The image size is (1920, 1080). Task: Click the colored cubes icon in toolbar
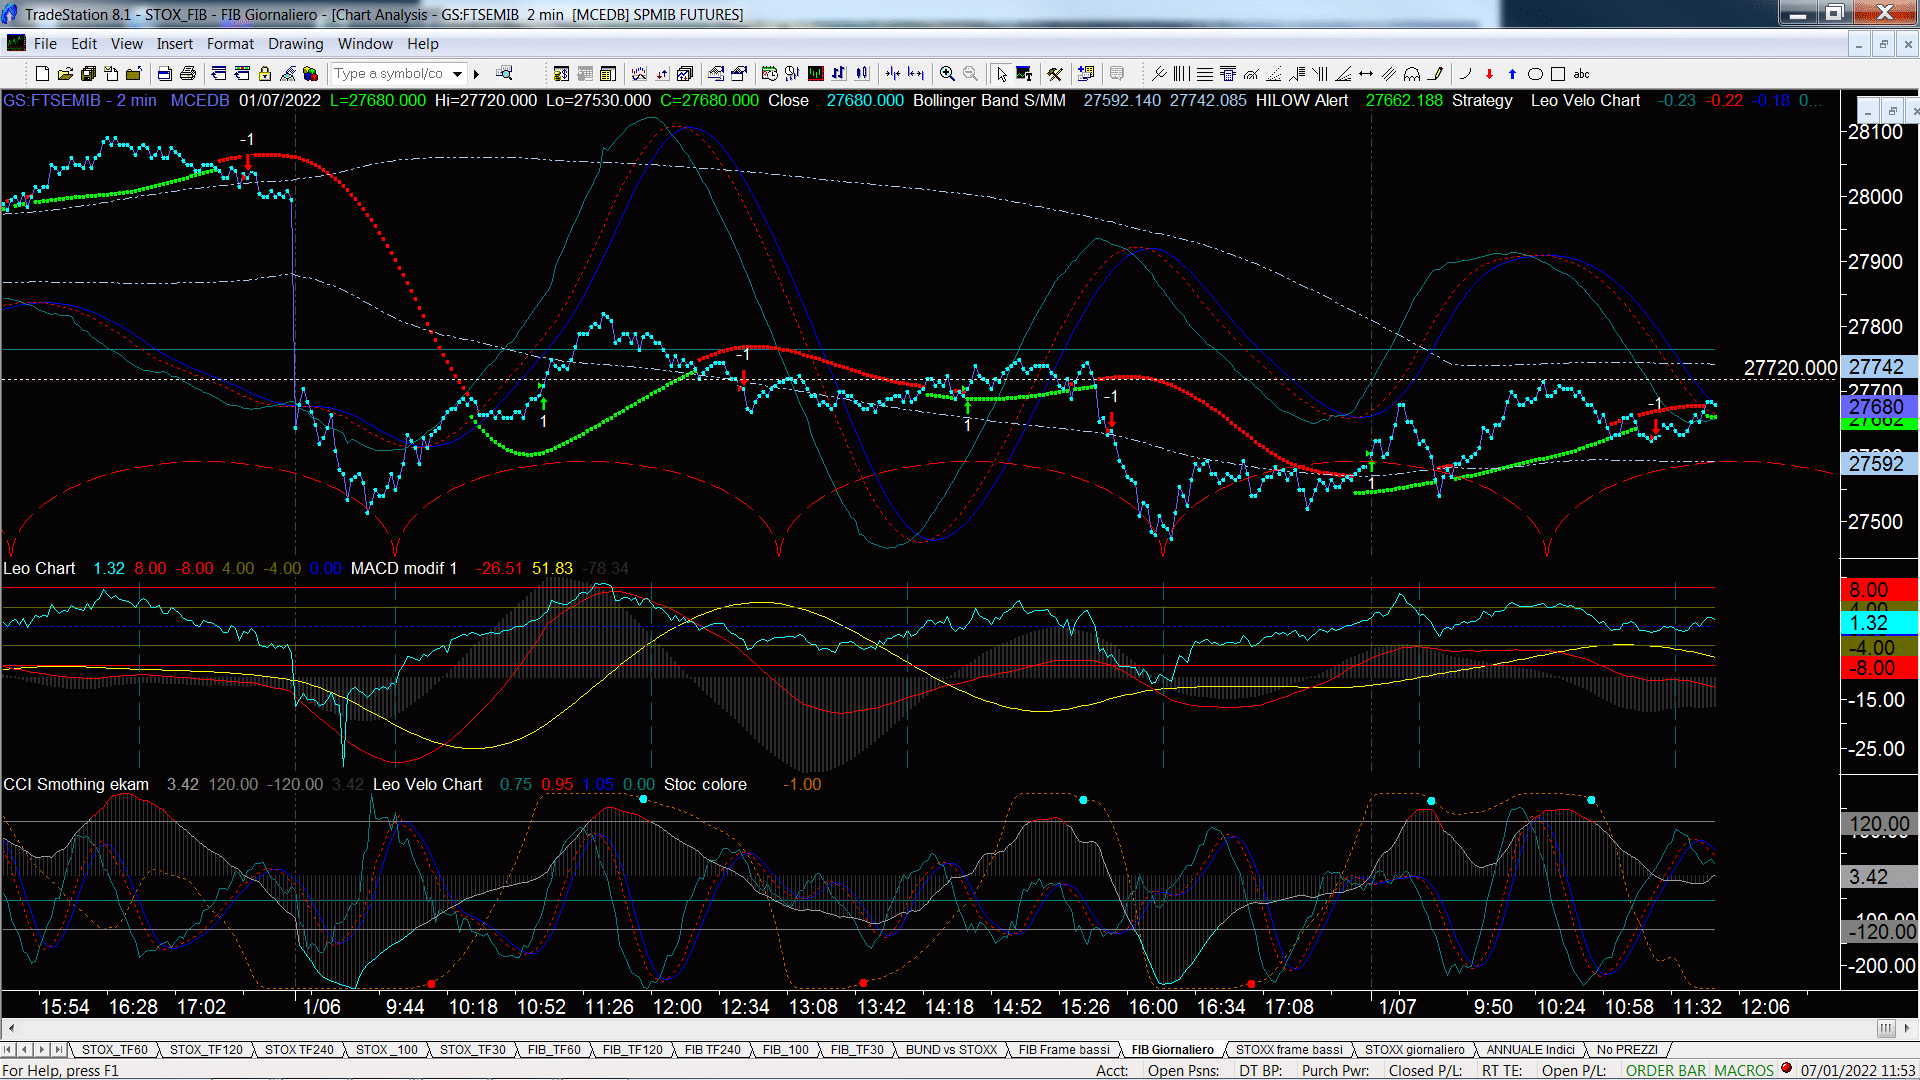coord(310,73)
